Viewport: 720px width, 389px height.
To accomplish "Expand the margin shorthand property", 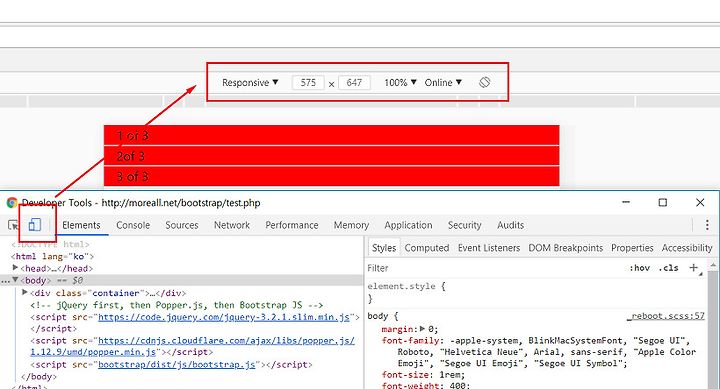I will click(x=422, y=329).
